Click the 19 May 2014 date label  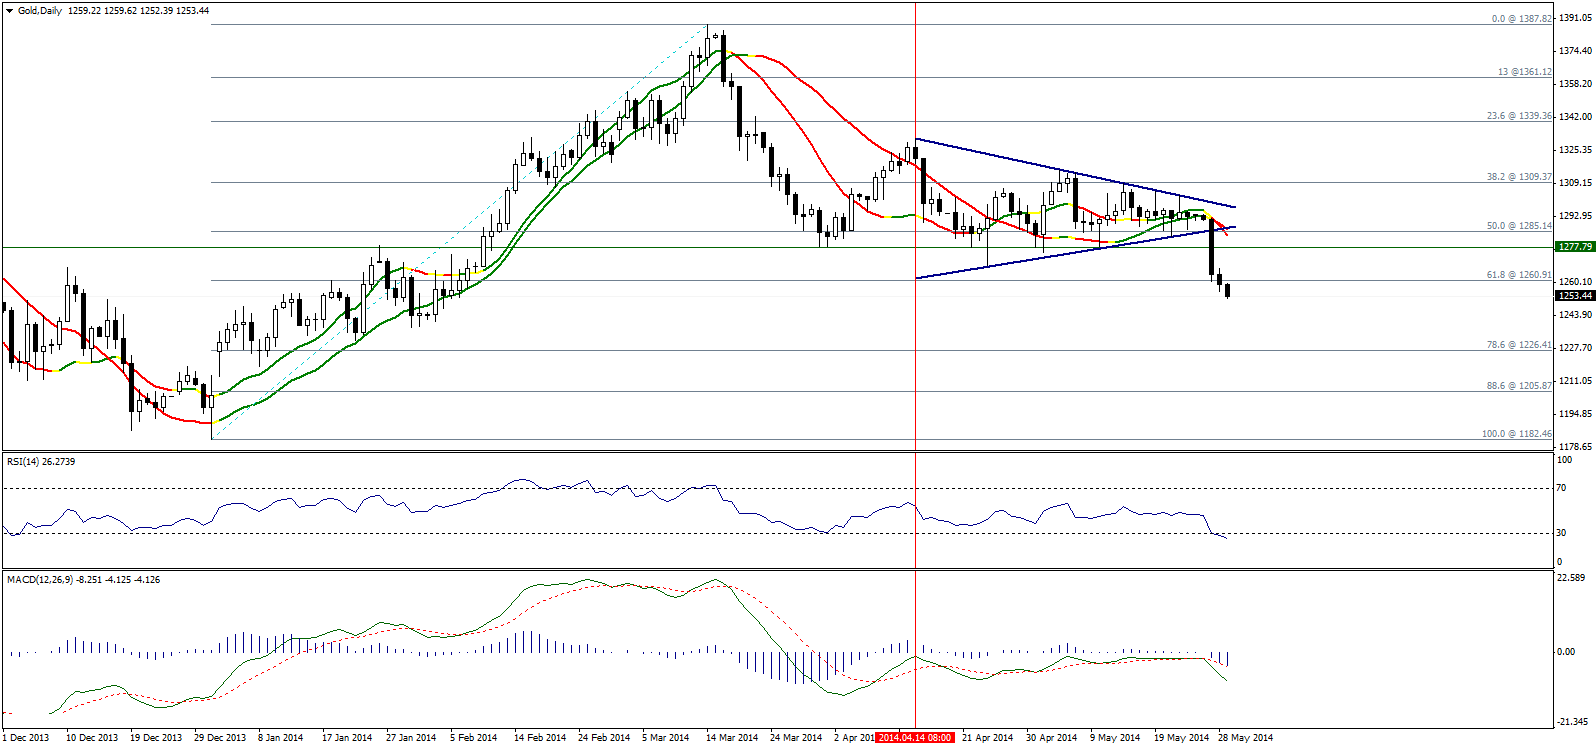pyautogui.click(x=1182, y=738)
